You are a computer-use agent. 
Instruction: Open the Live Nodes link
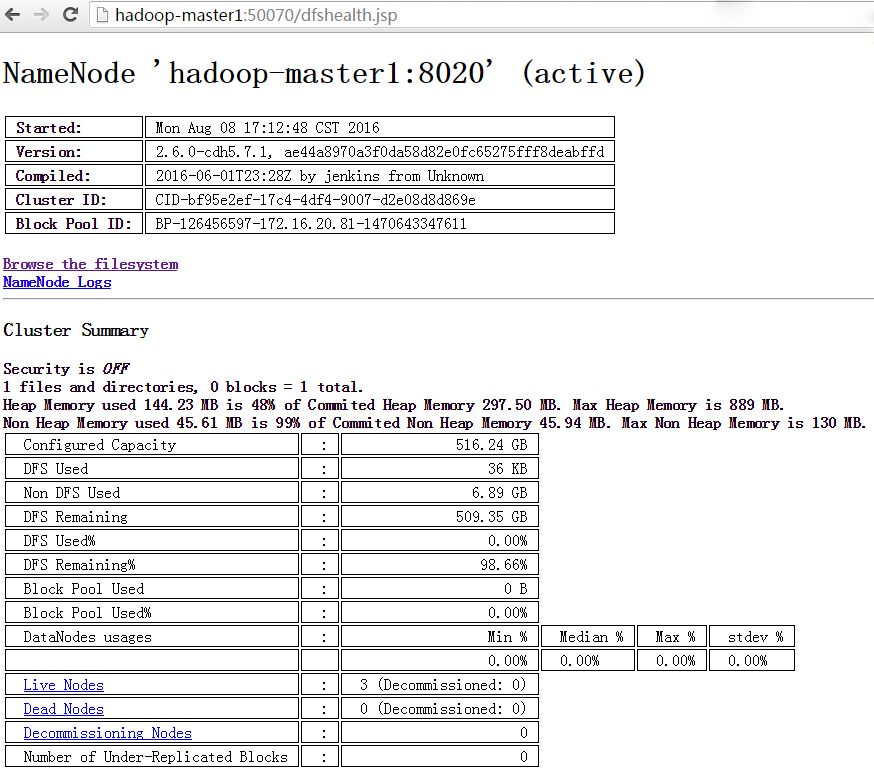[64, 685]
